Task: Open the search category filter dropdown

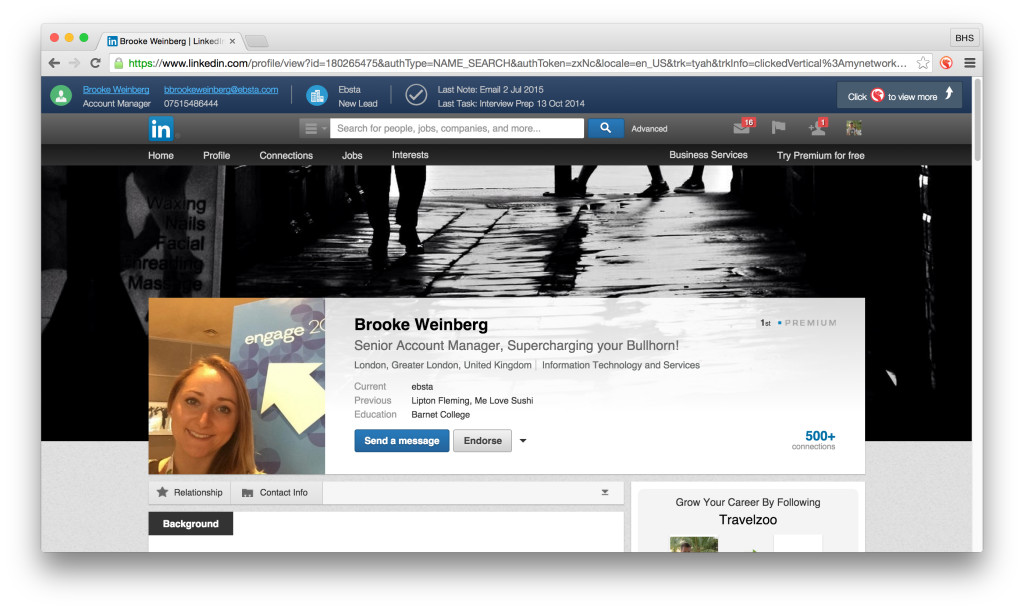Action: tap(314, 128)
